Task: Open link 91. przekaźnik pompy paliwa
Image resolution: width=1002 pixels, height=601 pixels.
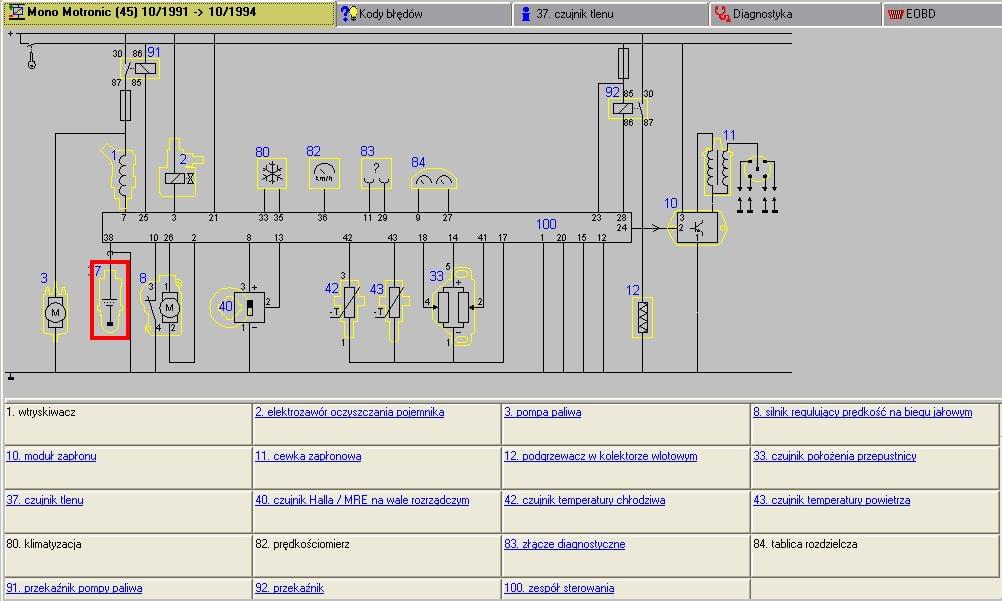Action: pos(74,588)
